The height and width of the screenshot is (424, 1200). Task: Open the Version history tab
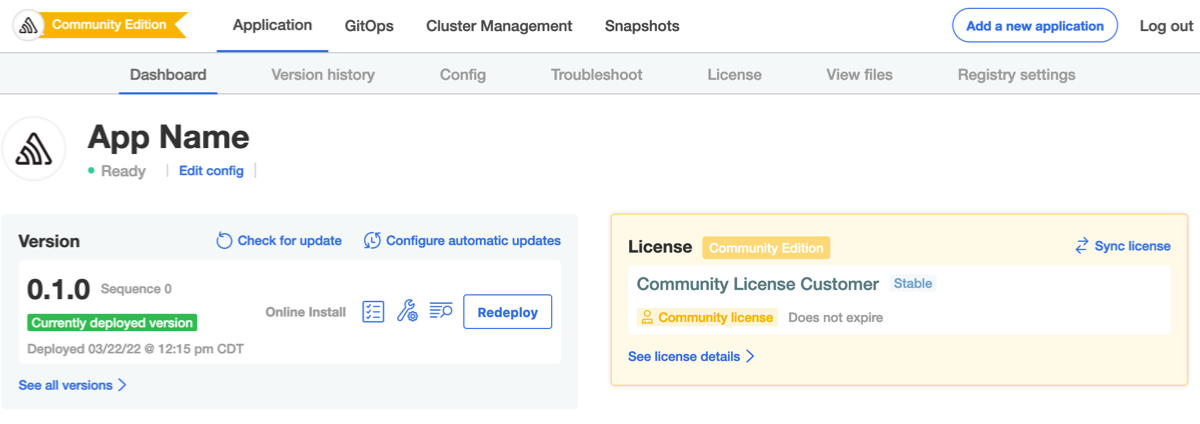[x=323, y=75]
